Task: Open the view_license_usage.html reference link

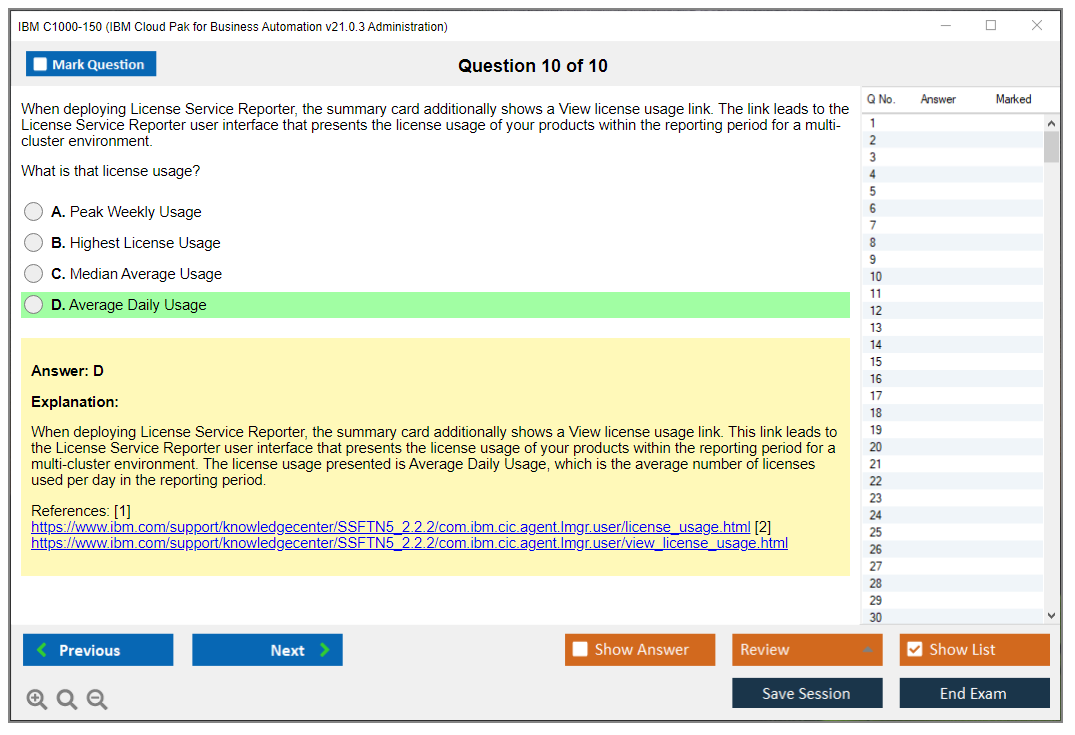Action: coord(409,543)
